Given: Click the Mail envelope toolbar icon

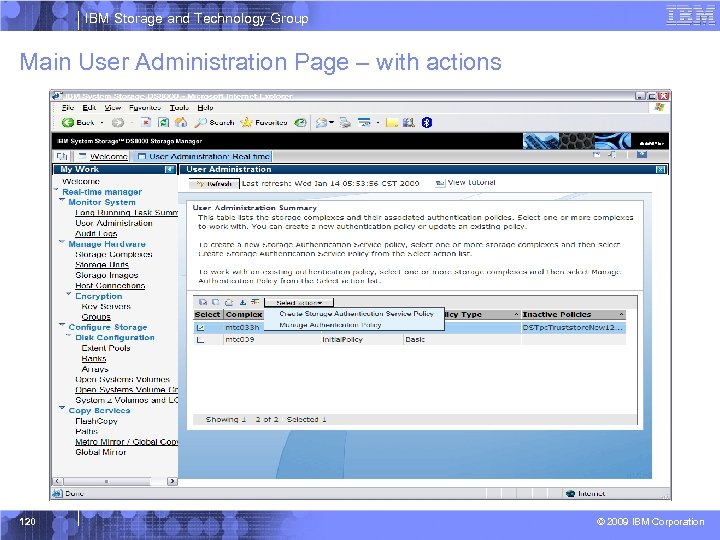Looking at the screenshot, I should (x=321, y=122).
